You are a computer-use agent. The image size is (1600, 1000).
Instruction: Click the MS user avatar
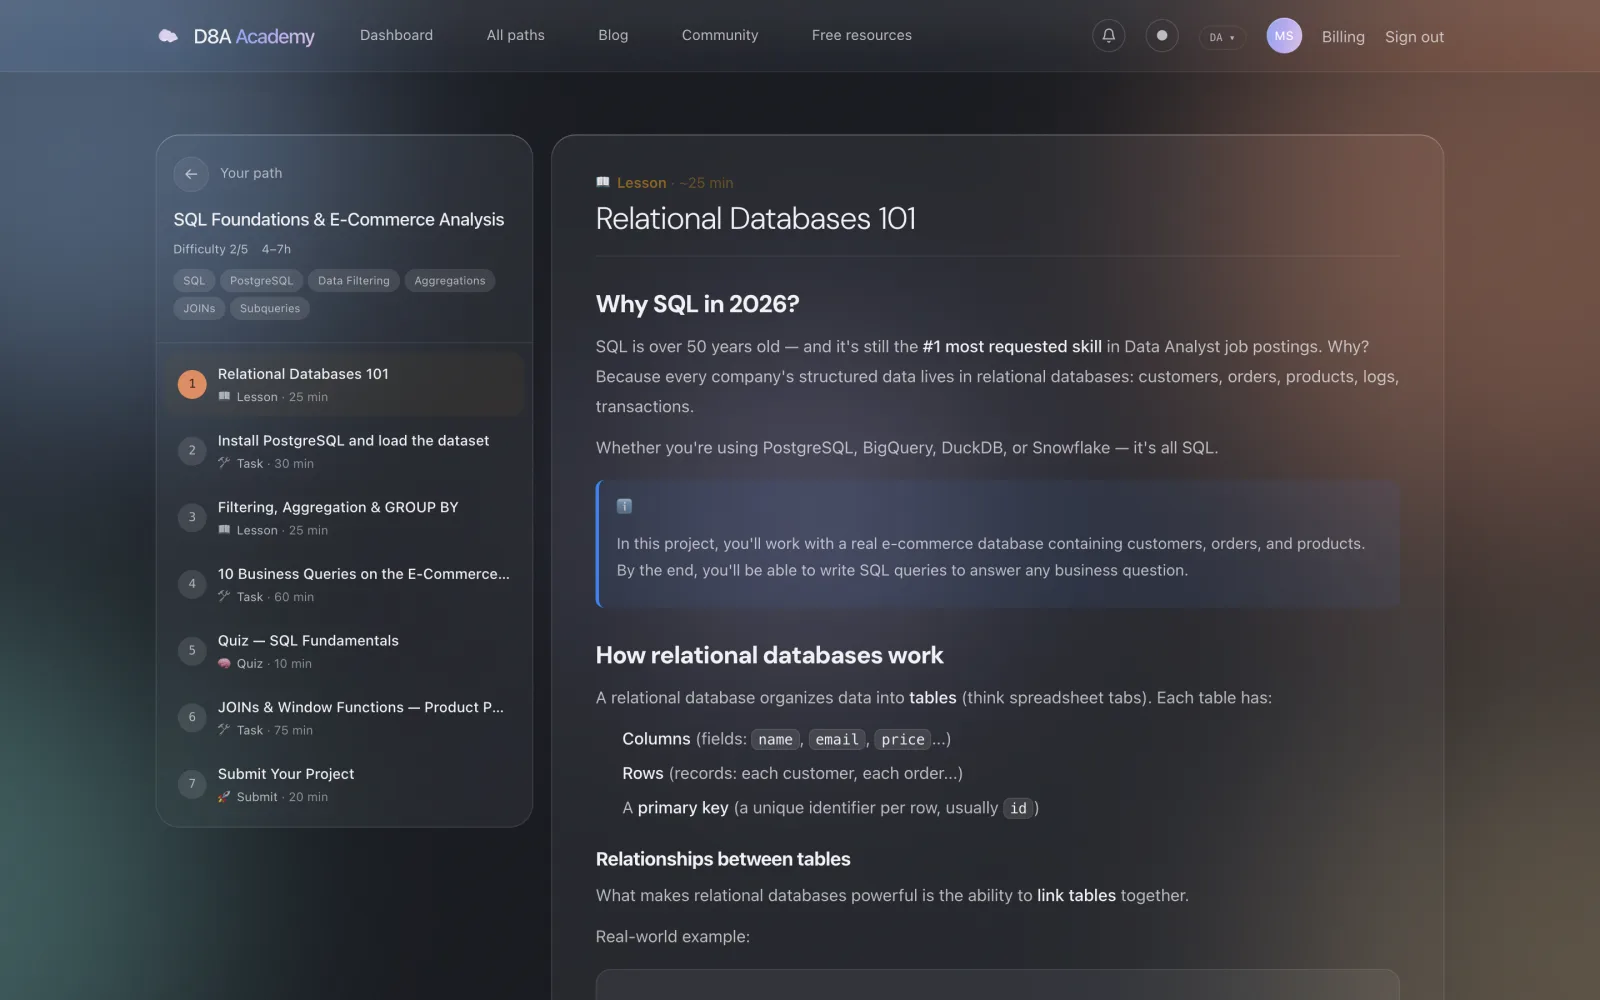click(1284, 36)
